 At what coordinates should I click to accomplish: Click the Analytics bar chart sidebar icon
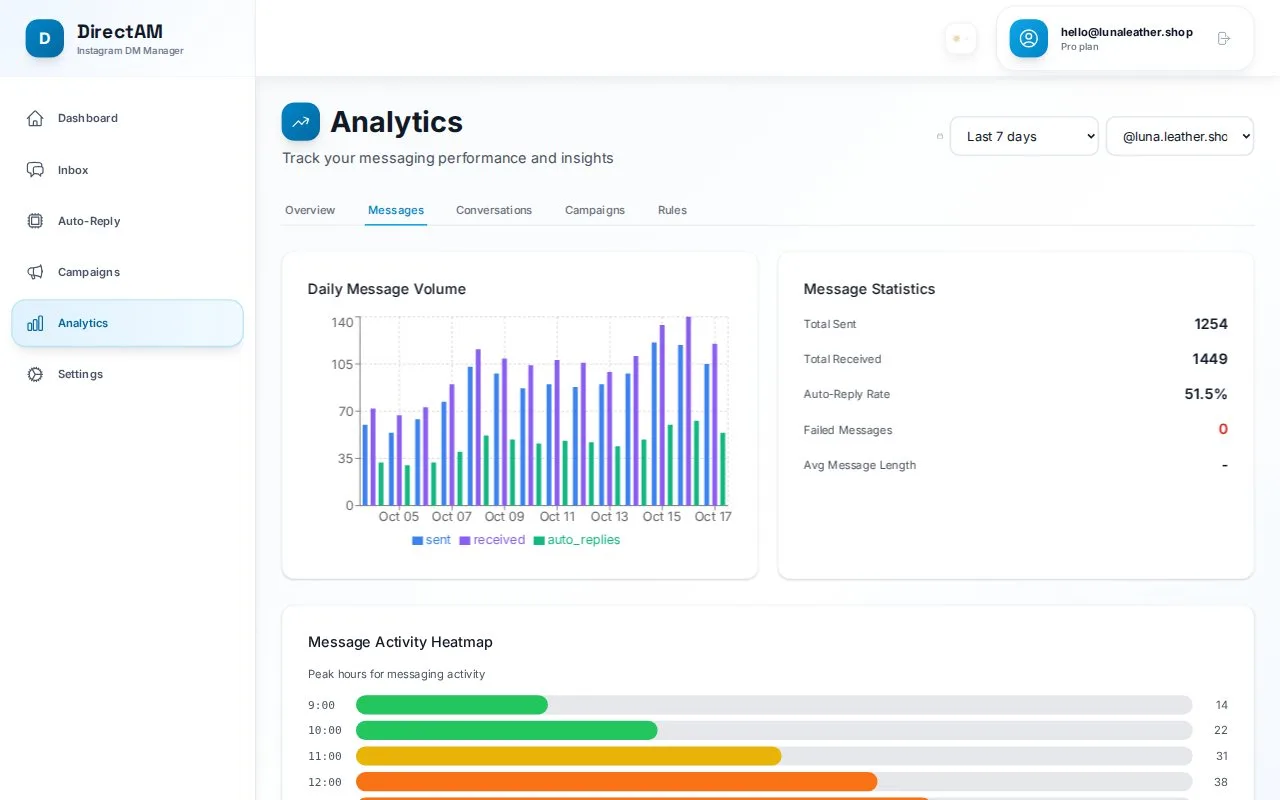[x=35, y=323]
